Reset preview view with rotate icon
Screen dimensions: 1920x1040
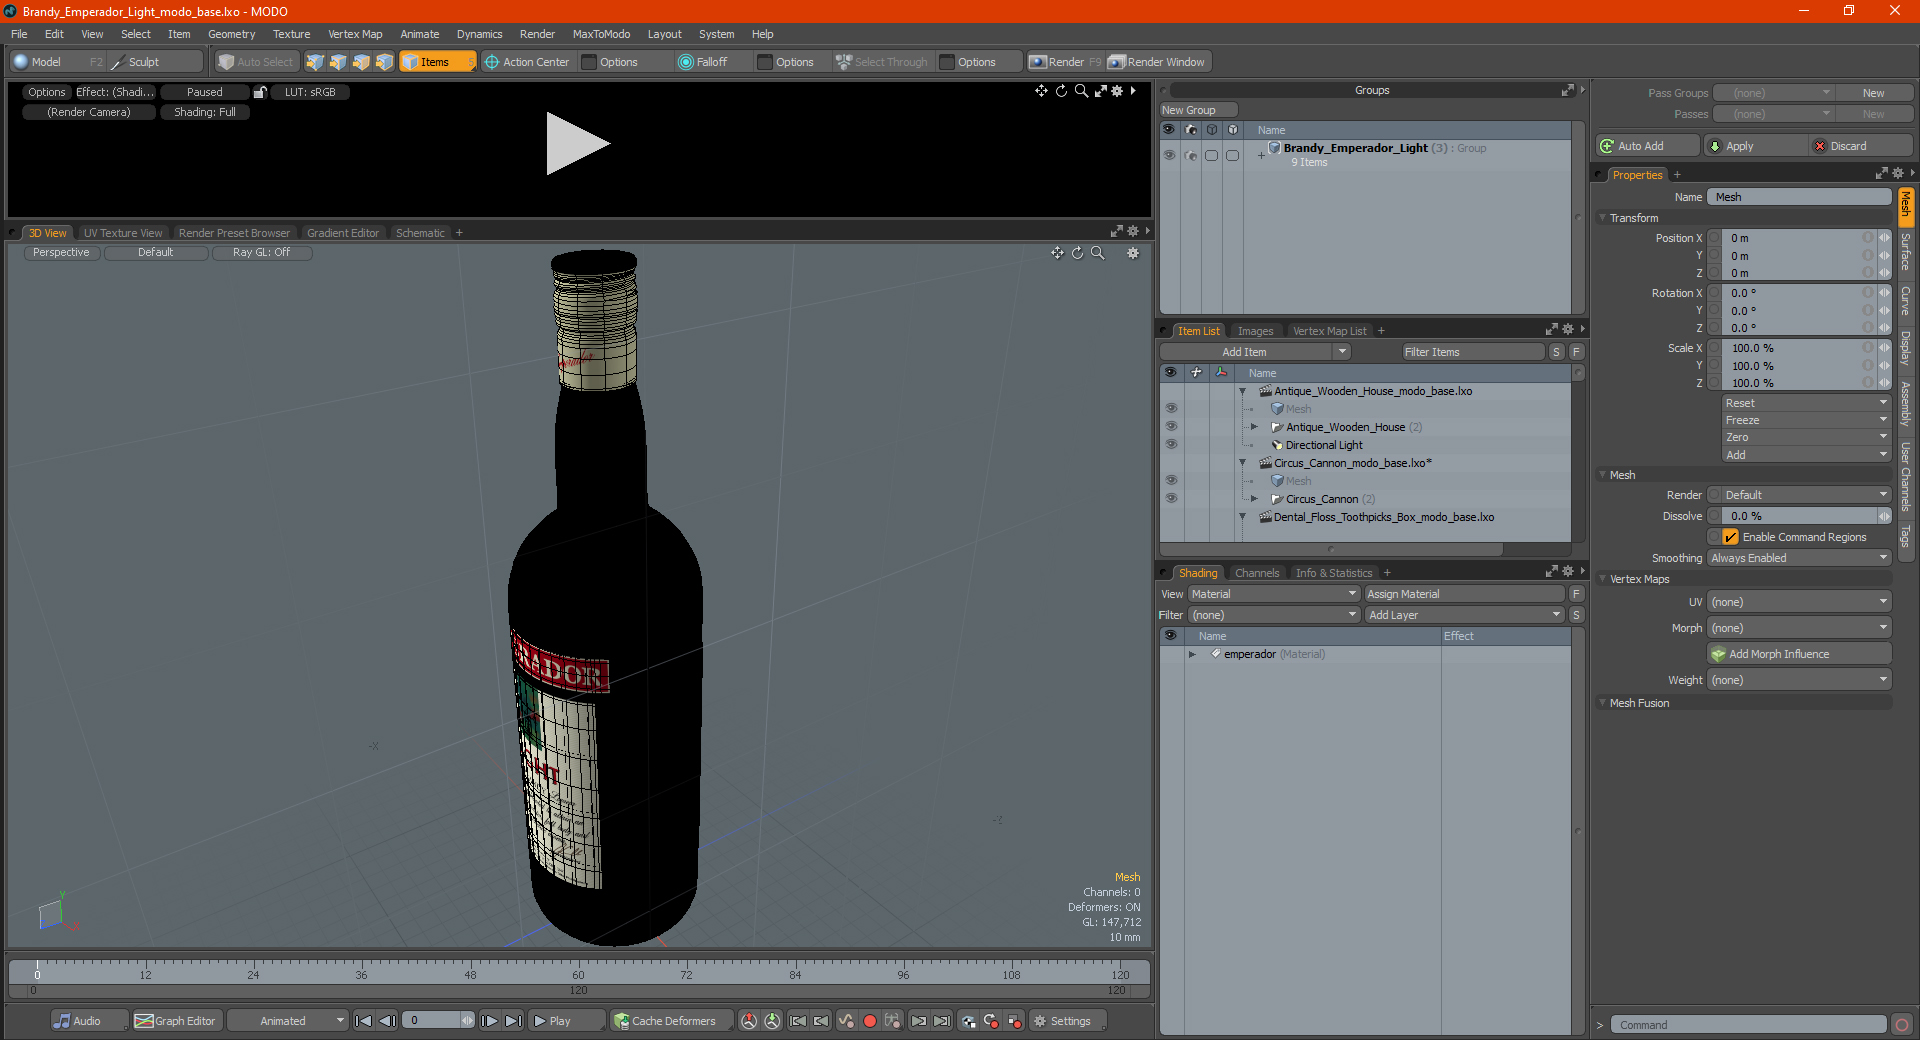[x=1061, y=91]
